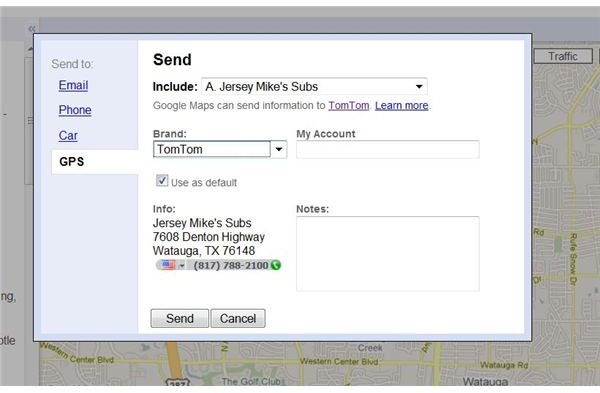The height and width of the screenshot is (393, 600).
Task: Click the Traffic button on the map
Action: click(563, 56)
